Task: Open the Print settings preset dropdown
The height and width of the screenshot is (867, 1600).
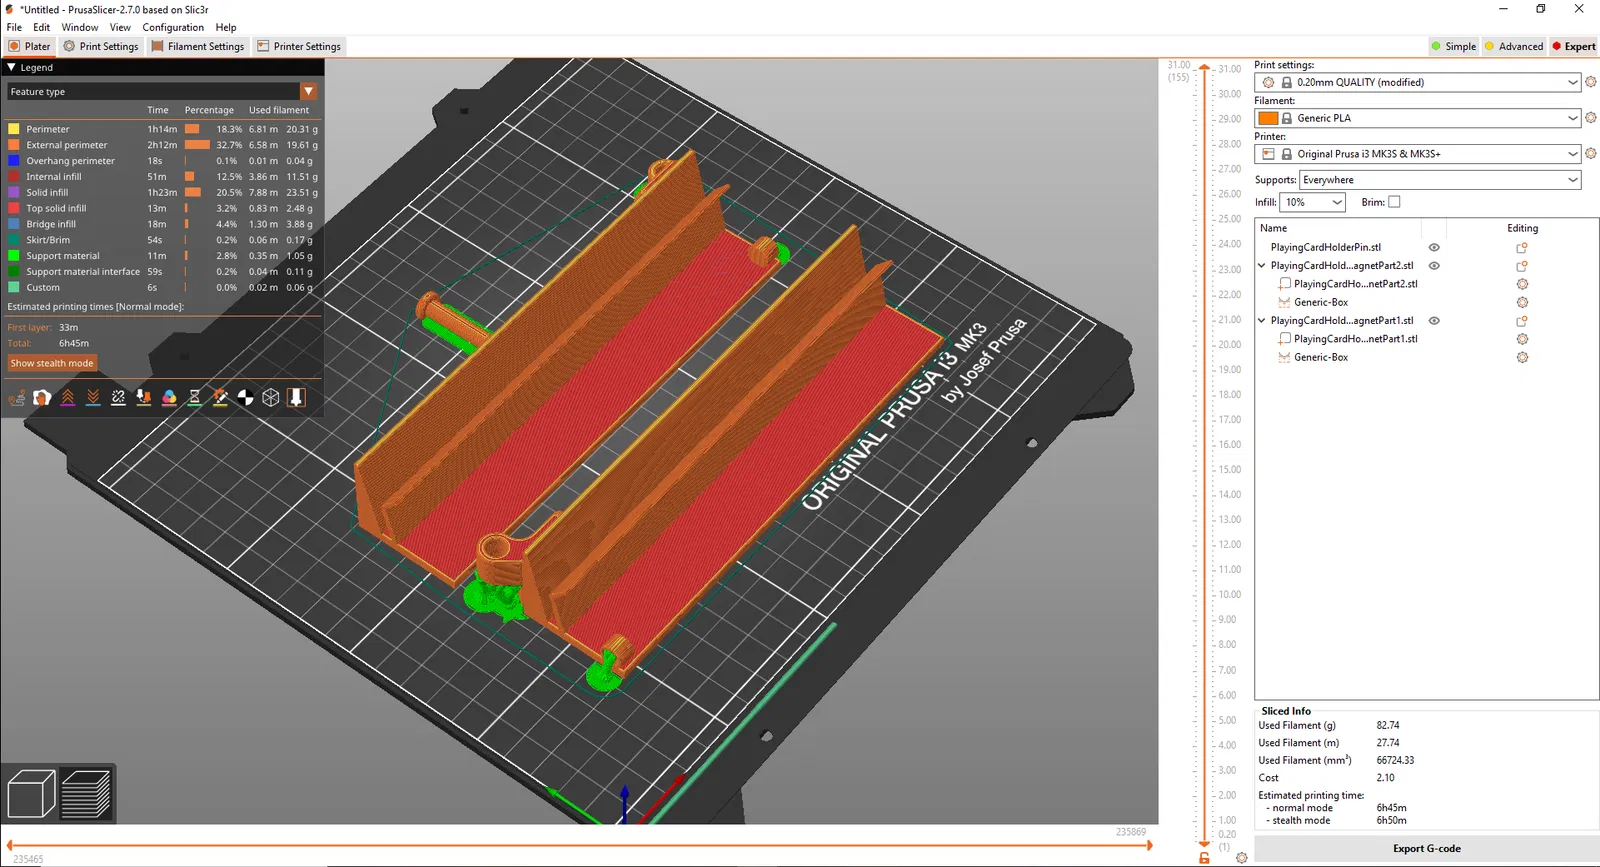Action: click(x=1417, y=82)
